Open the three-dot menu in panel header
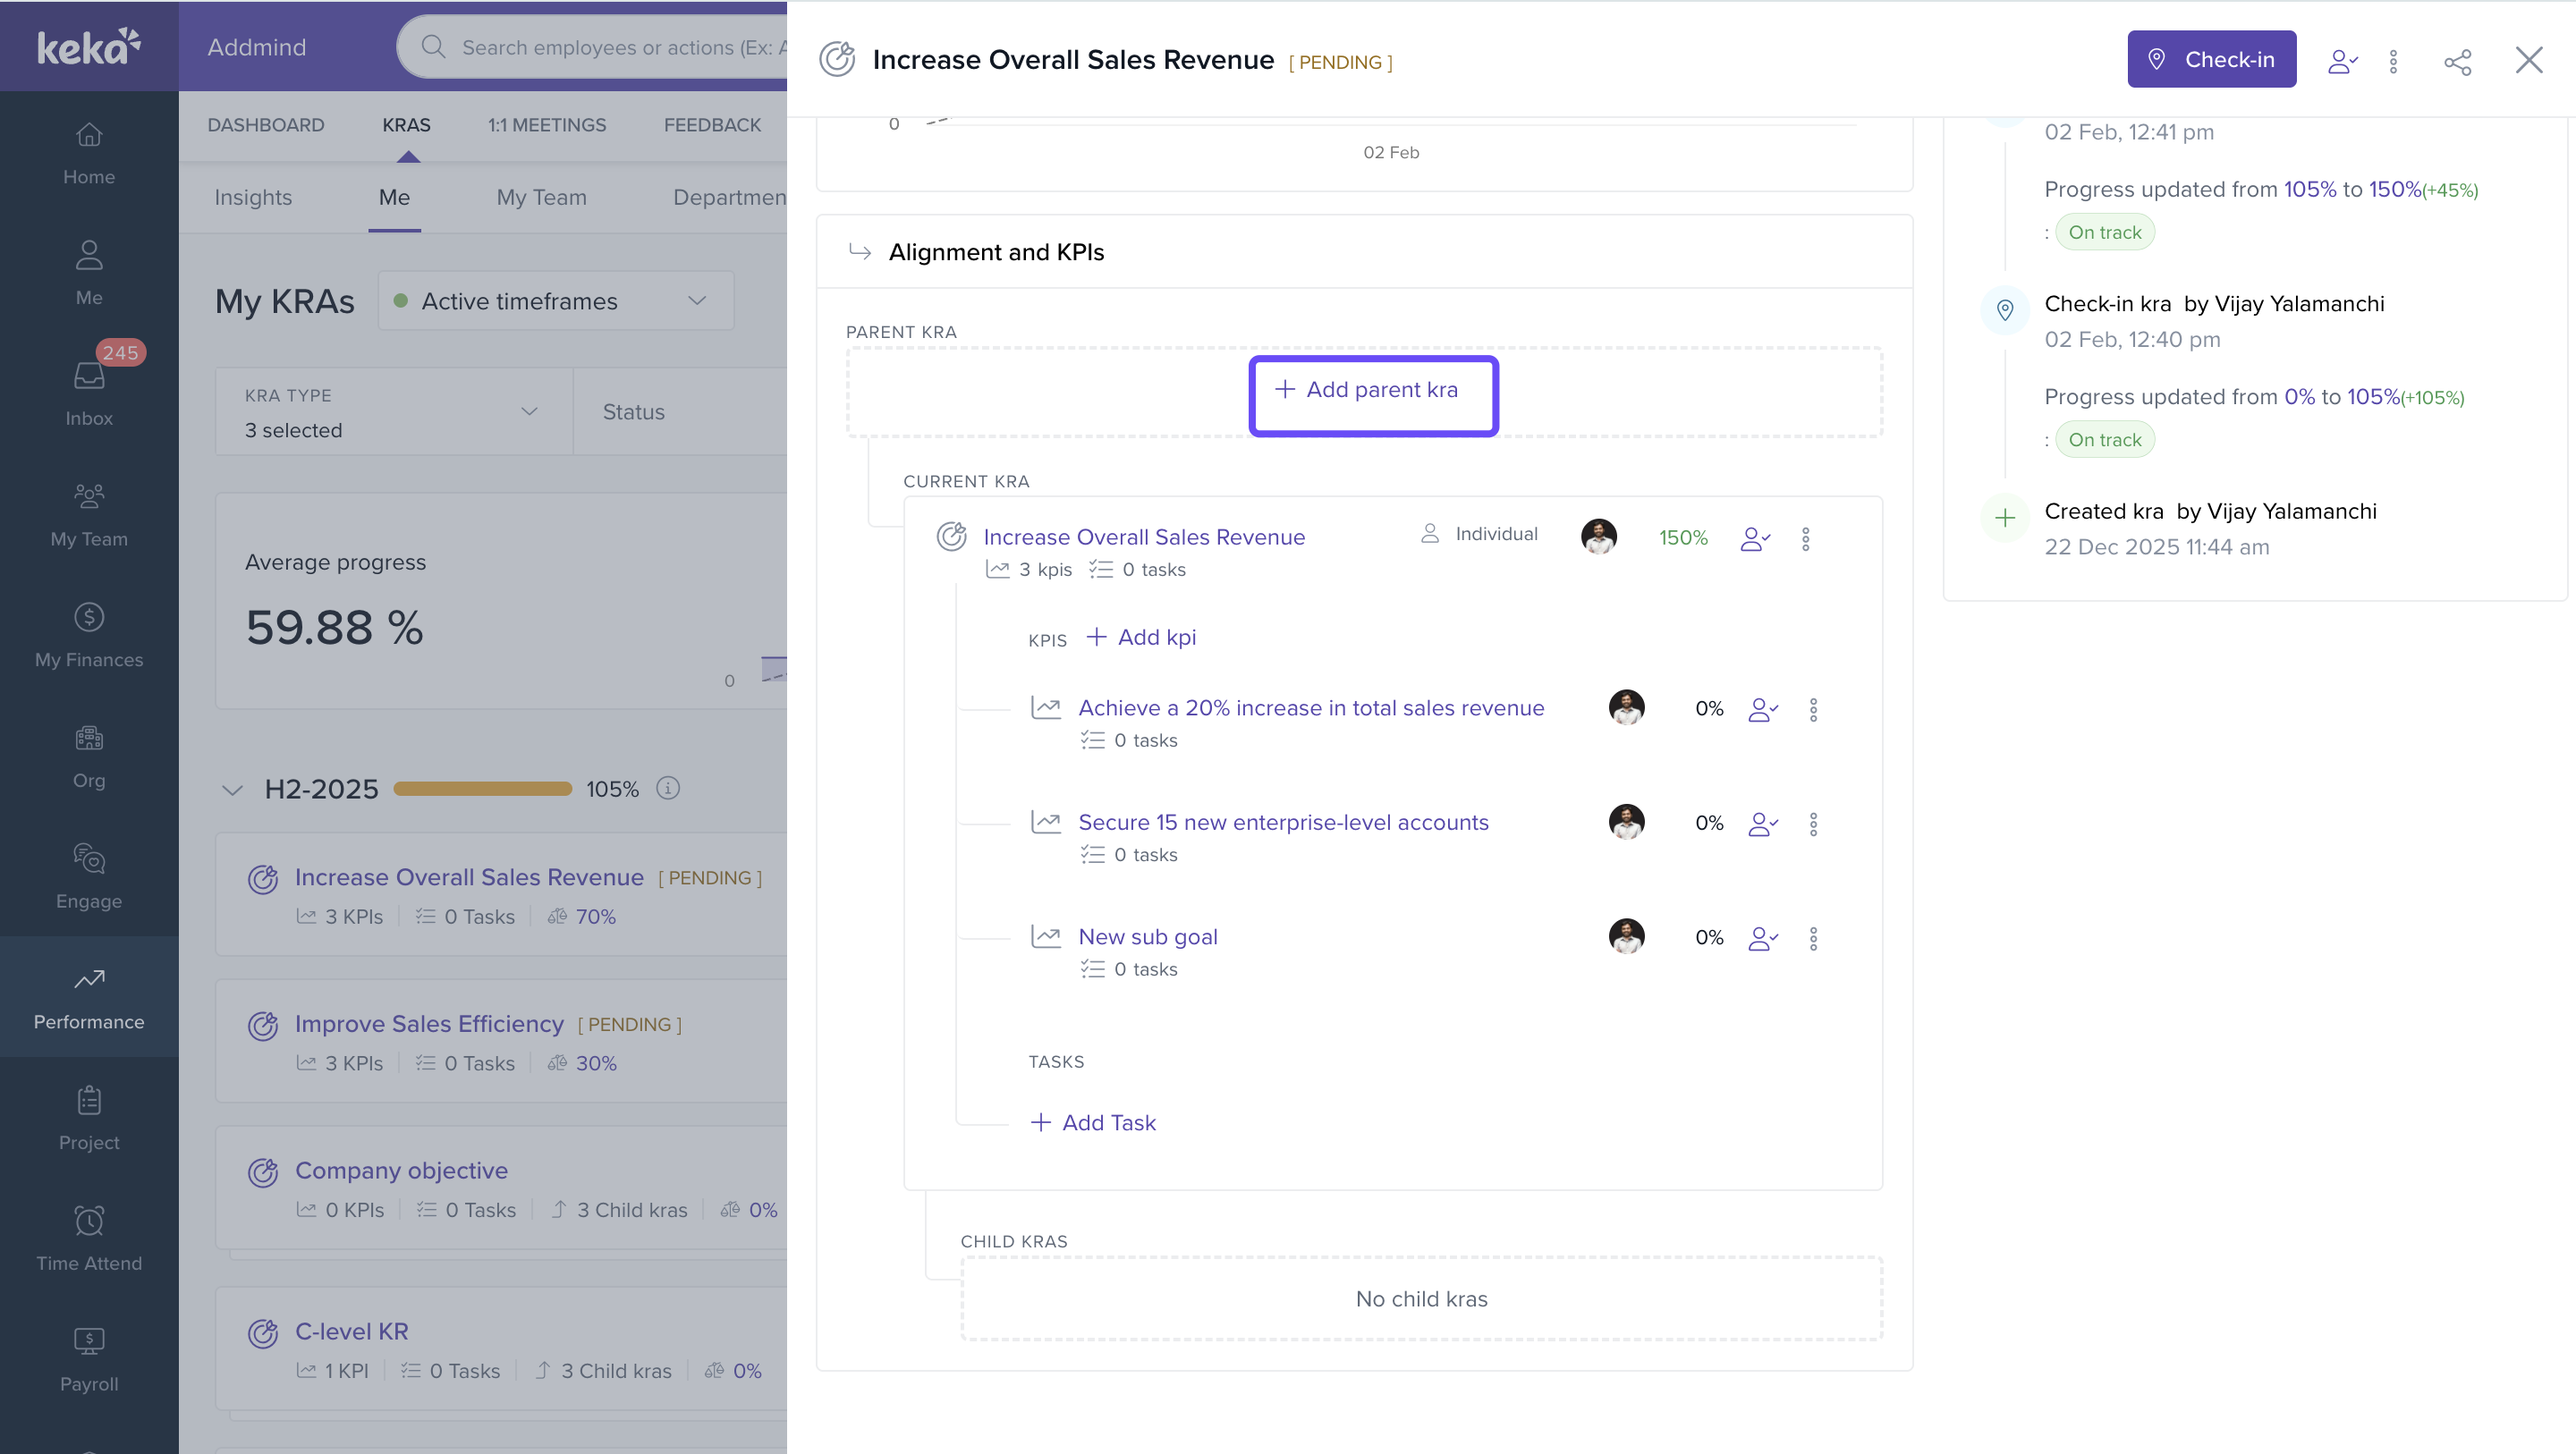The image size is (2576, 1454). tap(2393, 61)
